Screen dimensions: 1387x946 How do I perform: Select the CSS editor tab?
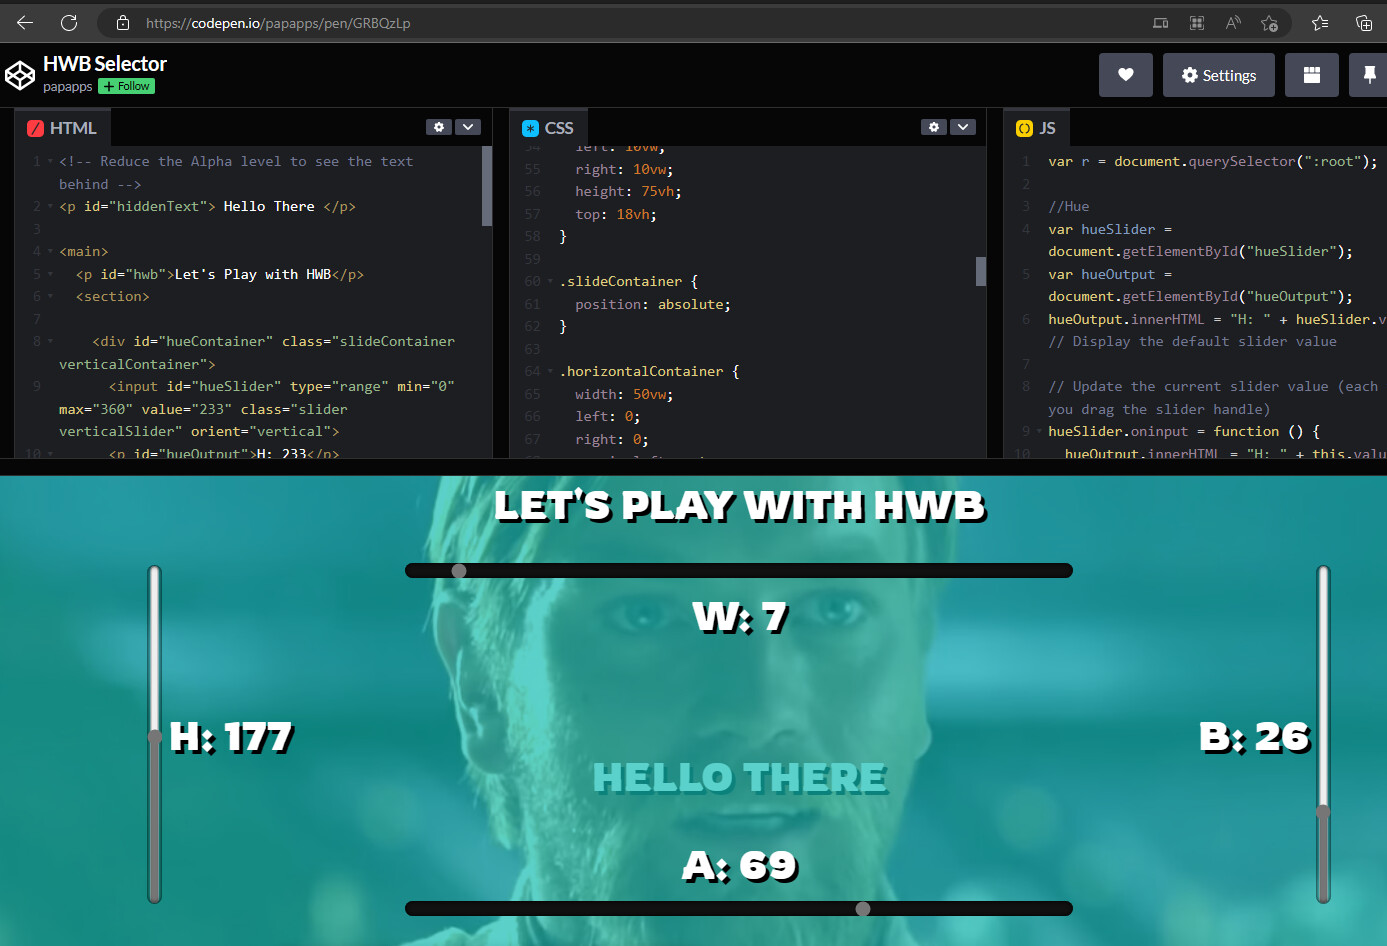[548, 128]
